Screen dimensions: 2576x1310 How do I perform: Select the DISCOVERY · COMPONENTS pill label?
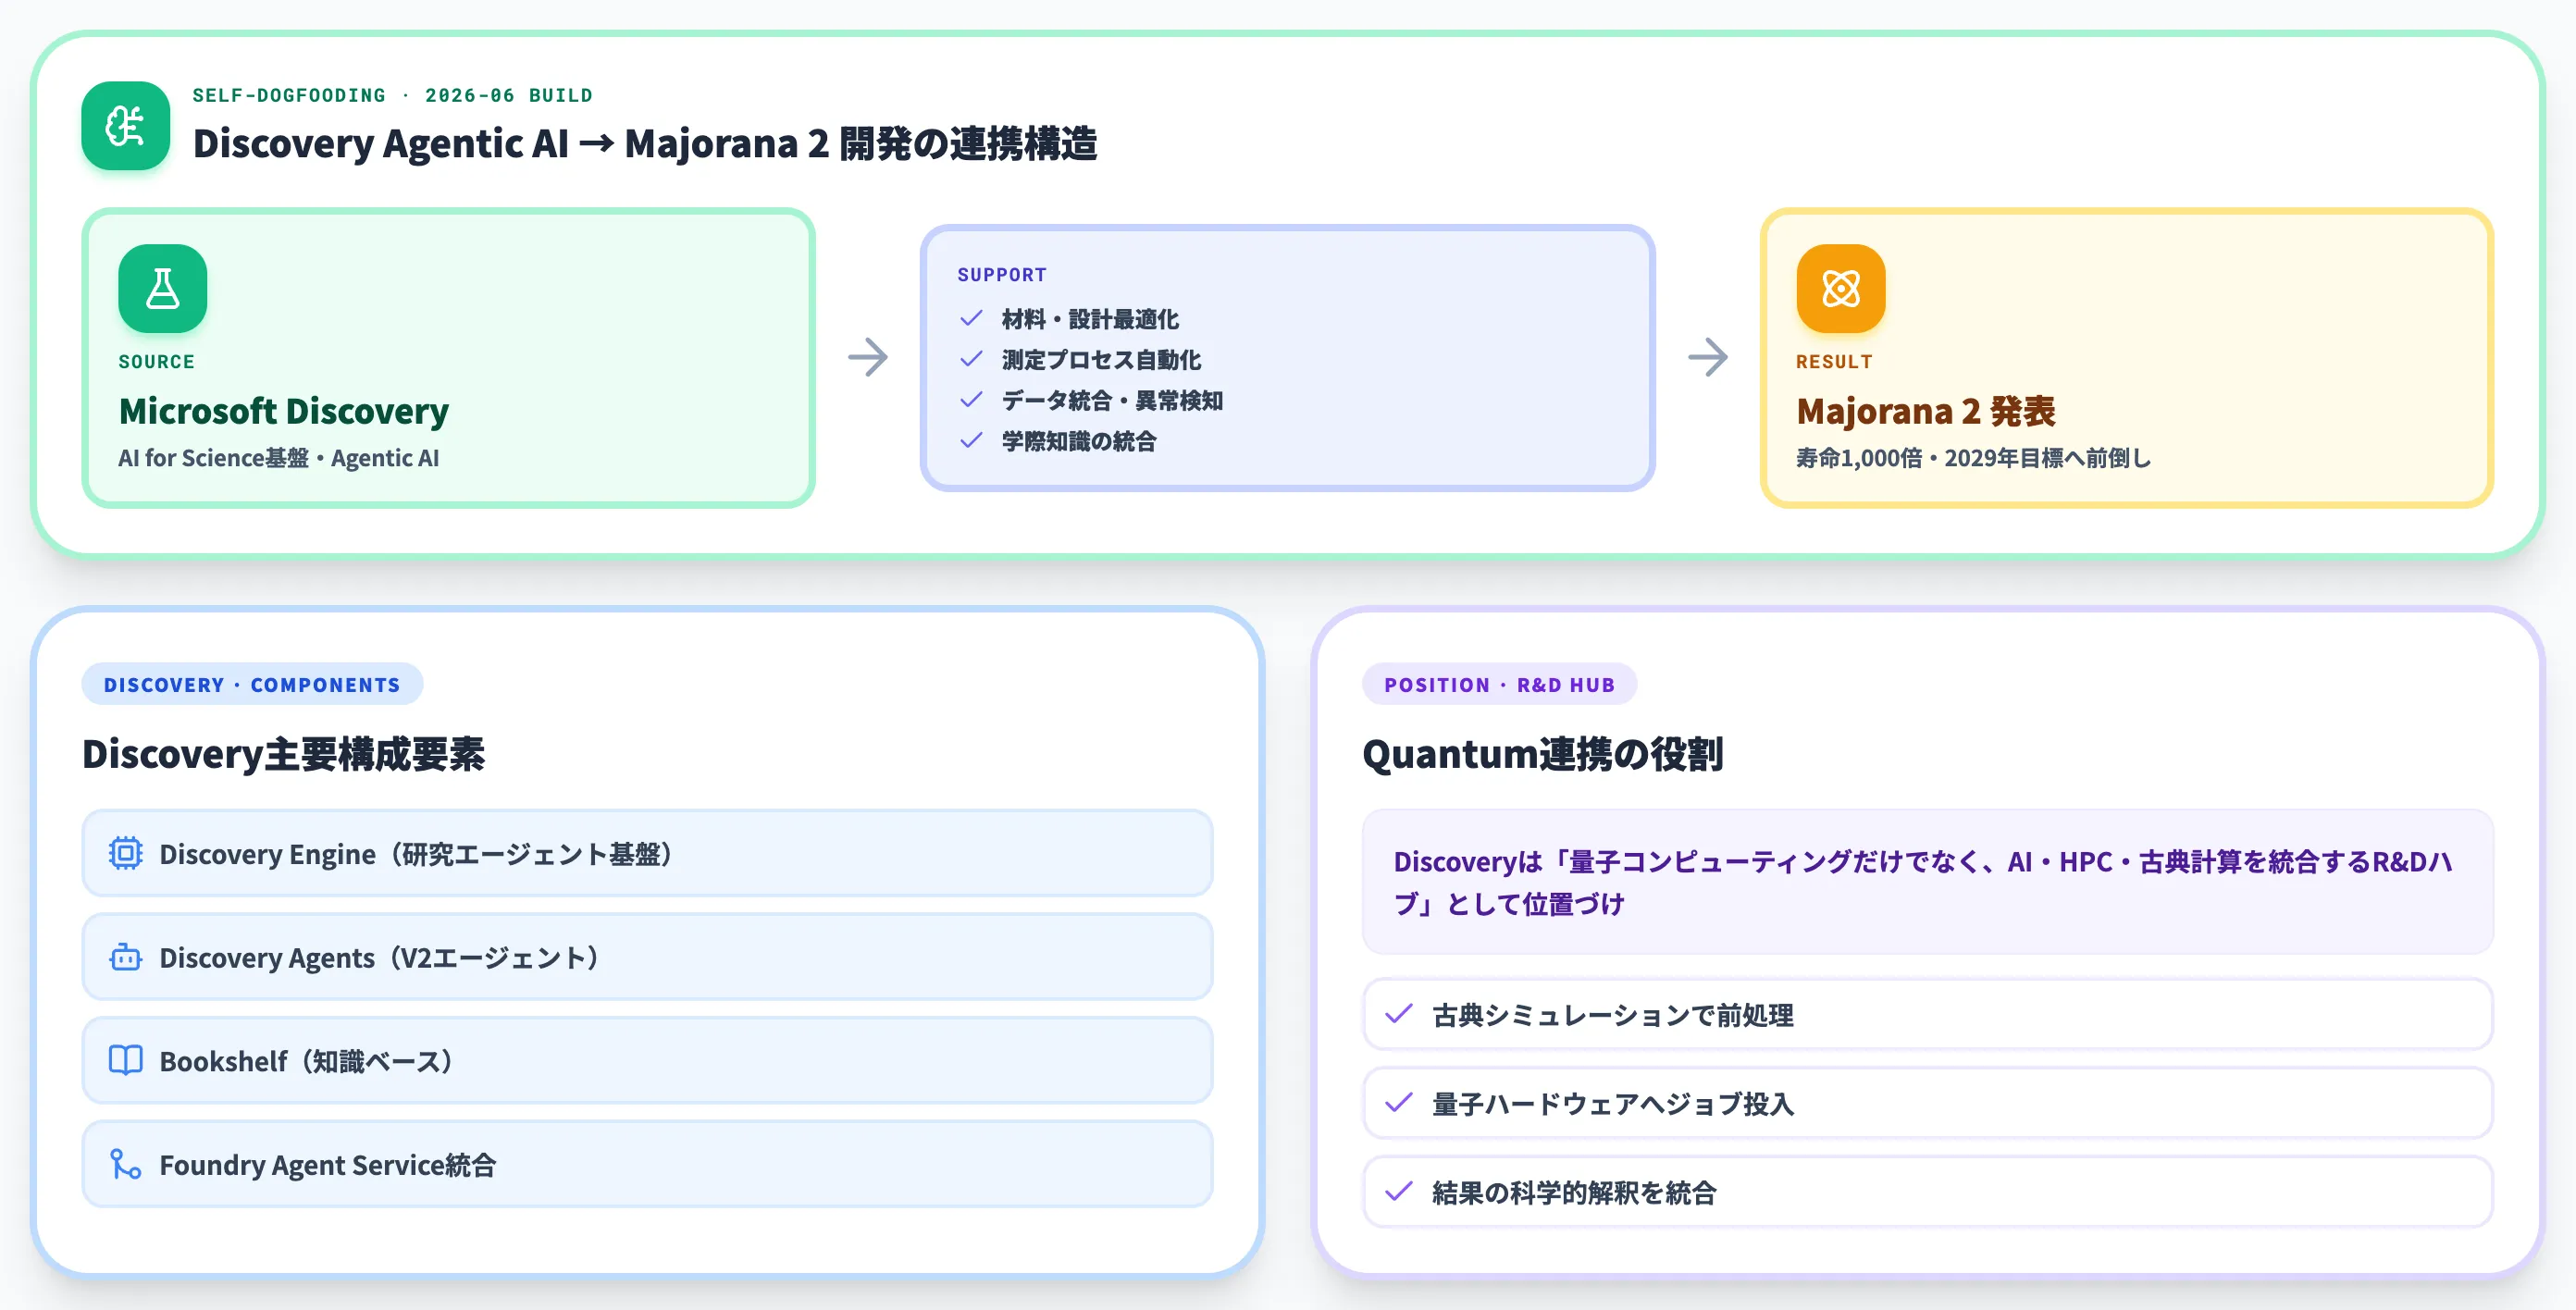252,685
